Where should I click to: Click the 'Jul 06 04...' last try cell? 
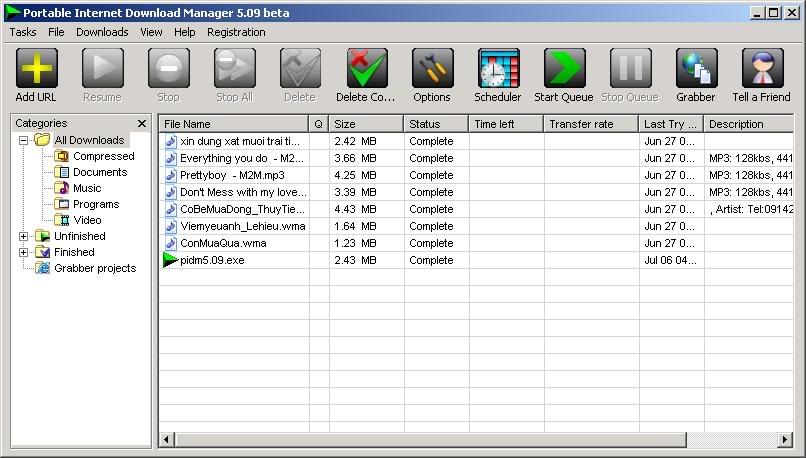click(x=670, y=260)
